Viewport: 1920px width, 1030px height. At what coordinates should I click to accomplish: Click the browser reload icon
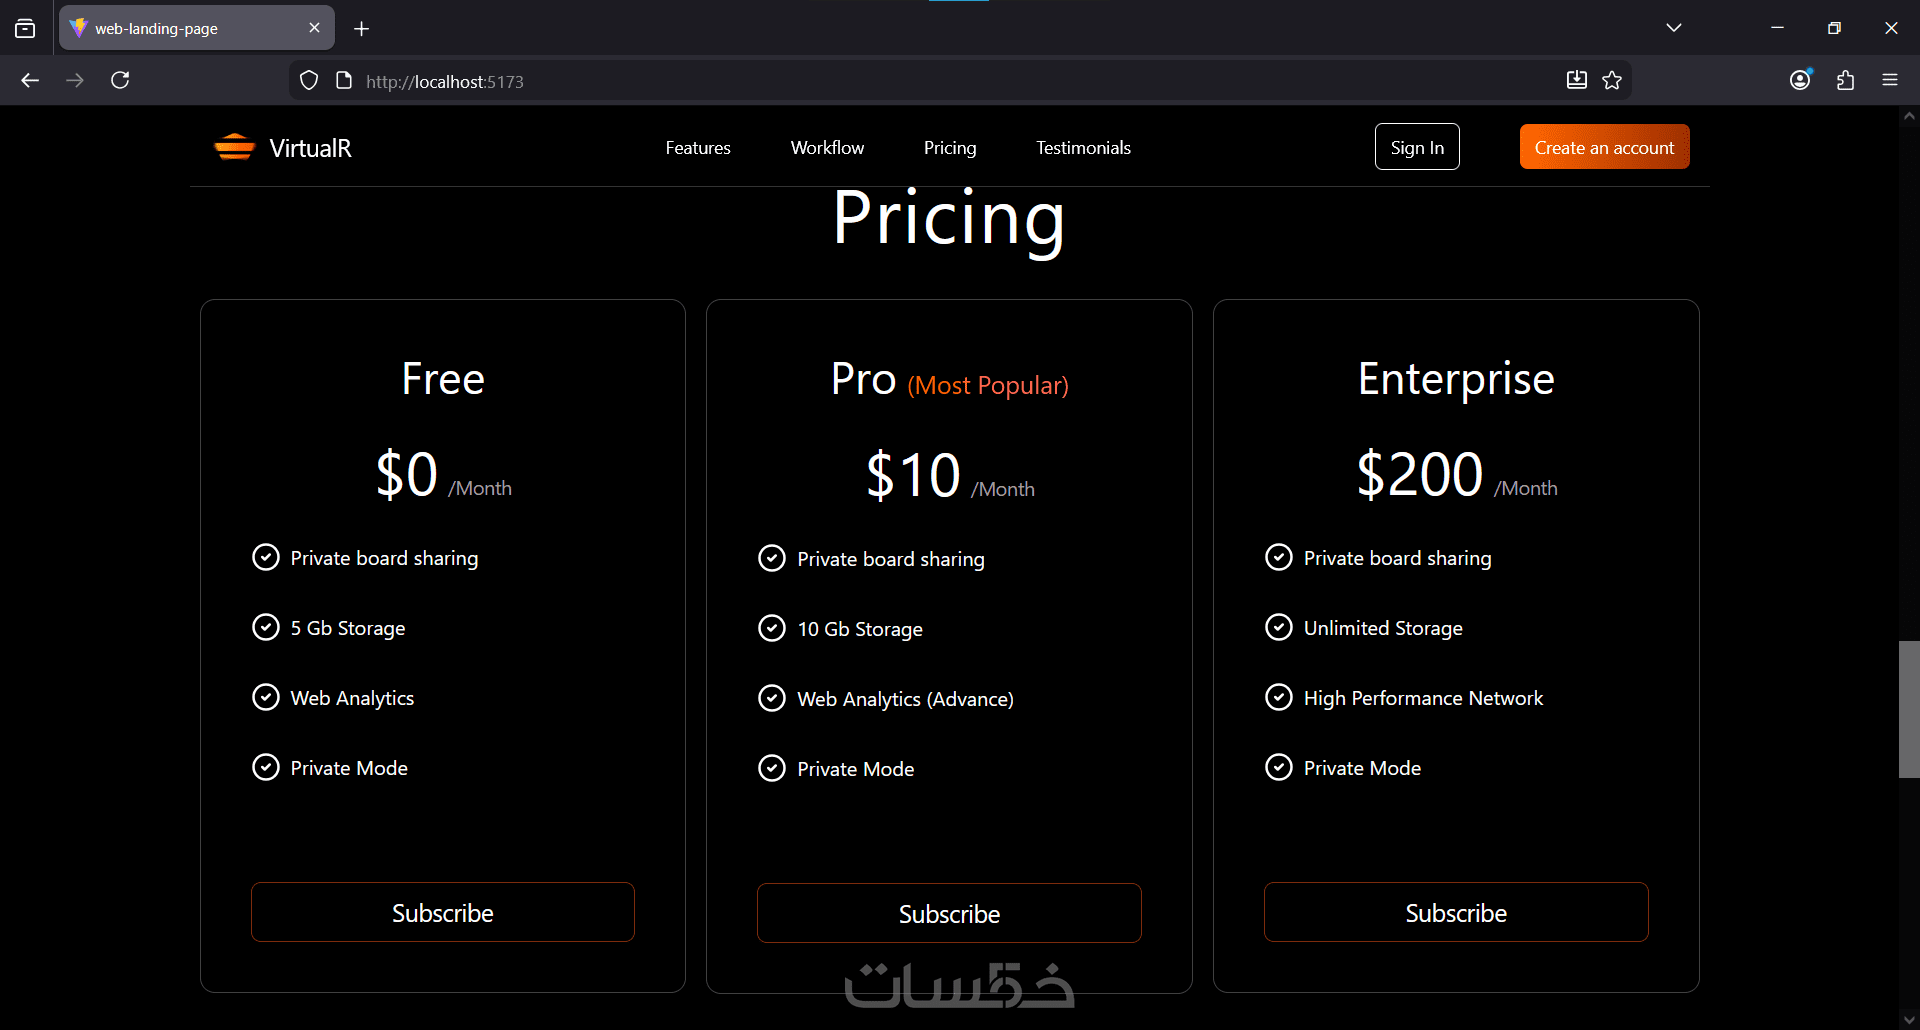tap(120, 80)
